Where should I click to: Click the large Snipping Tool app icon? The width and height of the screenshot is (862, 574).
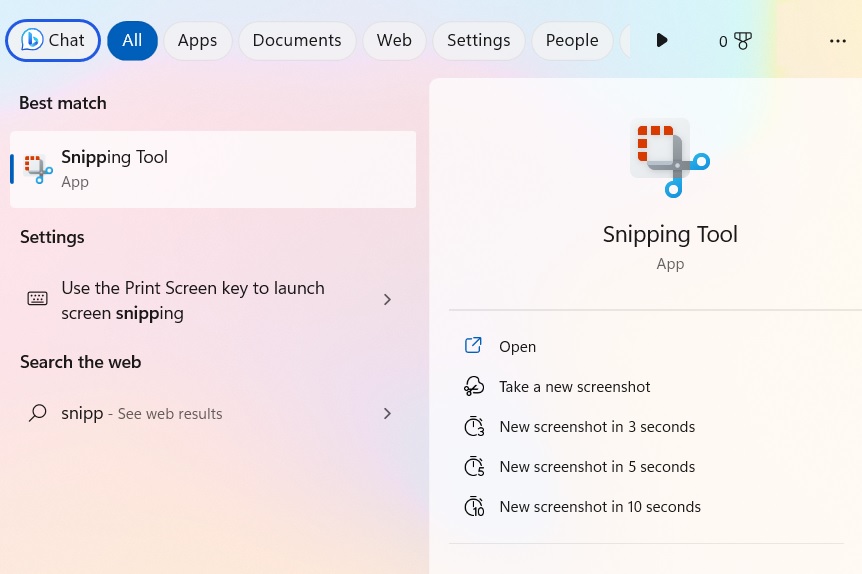670,157
